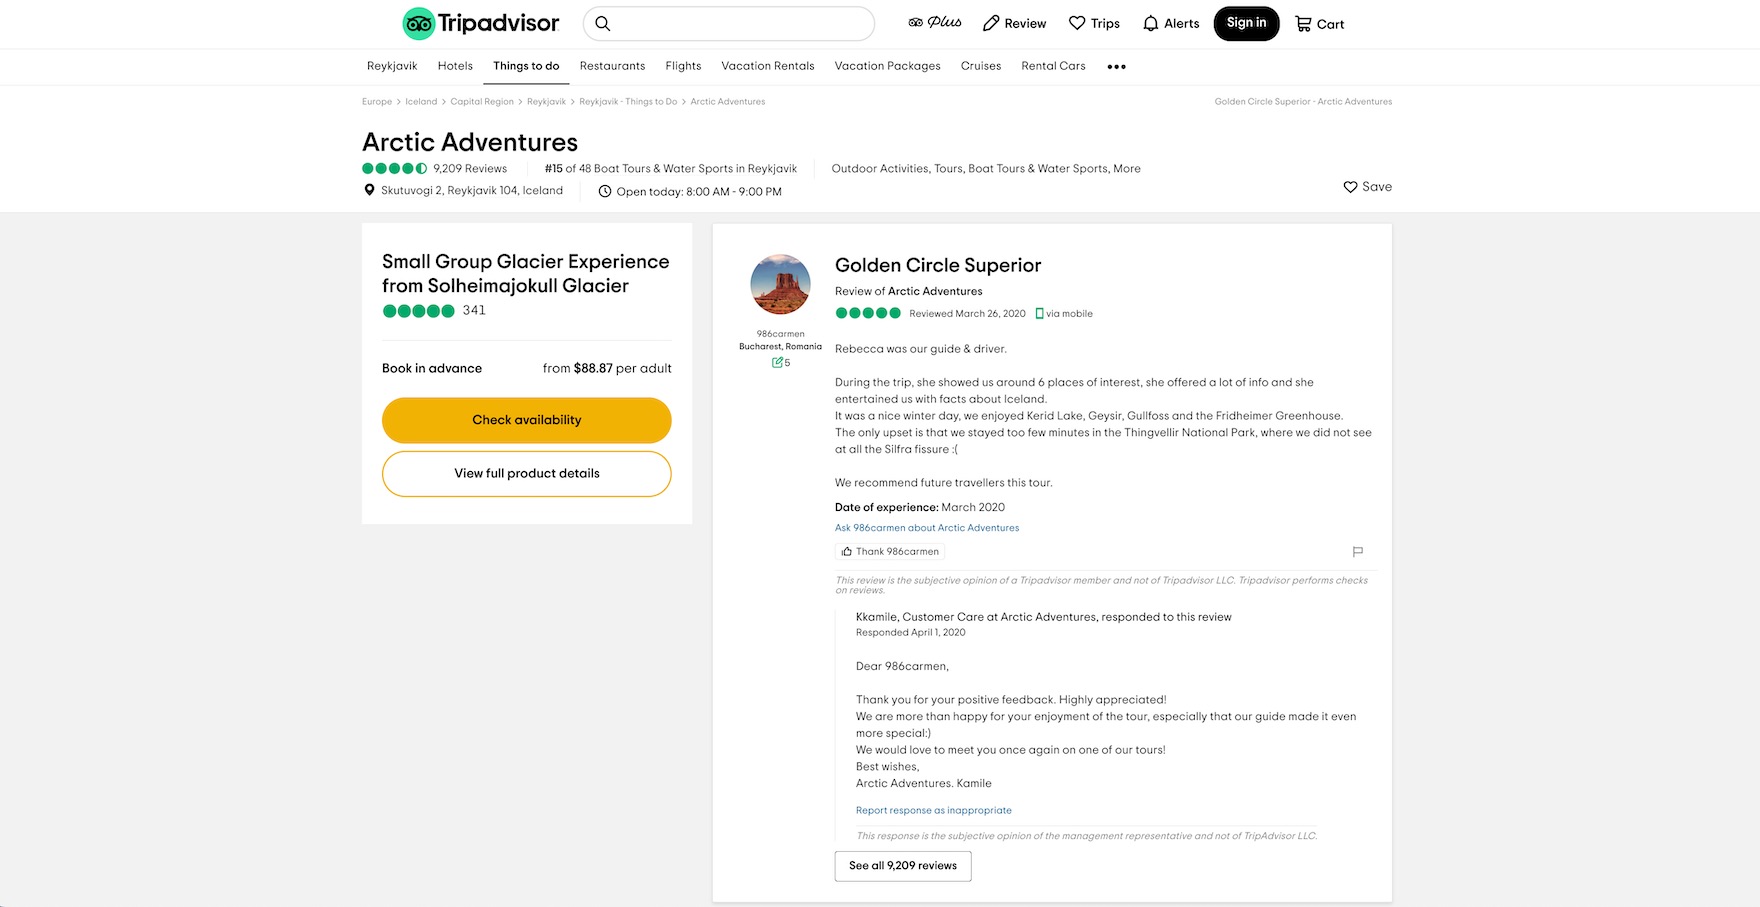Open reviewer 986carmen's profile picture
Image resolution: width=1760 pixels, height=907 pixels.
(x=780, y=284)
